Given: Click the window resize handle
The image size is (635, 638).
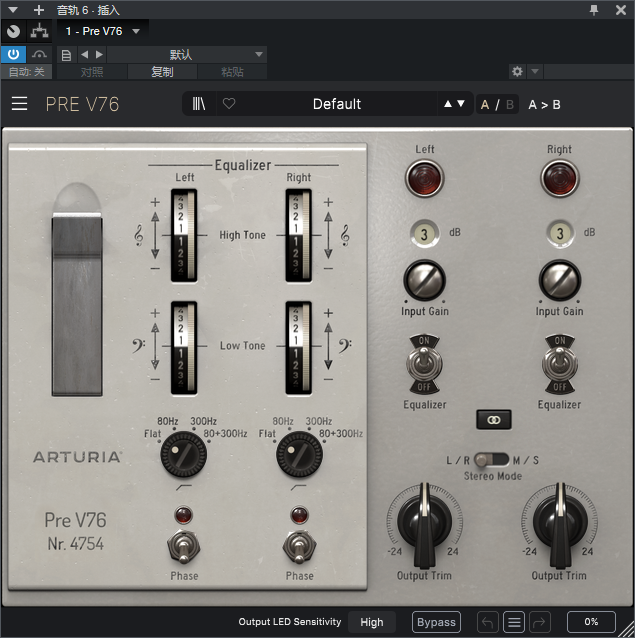Looking at the screenshot, I should (x=627, y=630).
